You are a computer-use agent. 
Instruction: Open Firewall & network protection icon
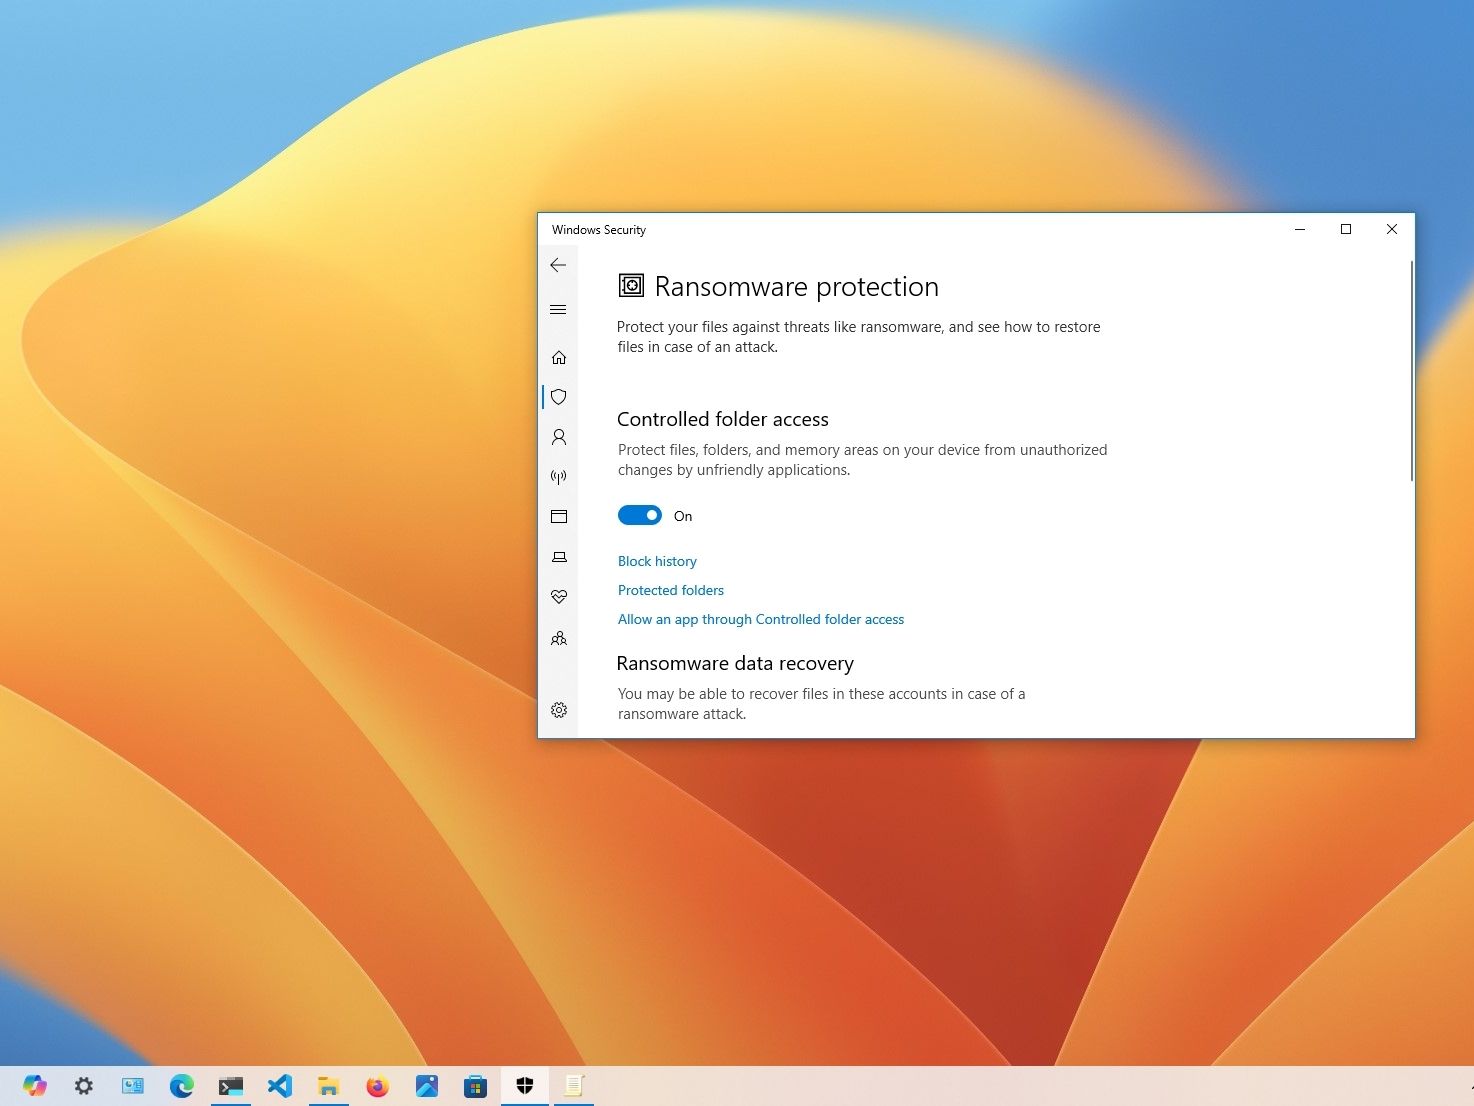point(559,477)
